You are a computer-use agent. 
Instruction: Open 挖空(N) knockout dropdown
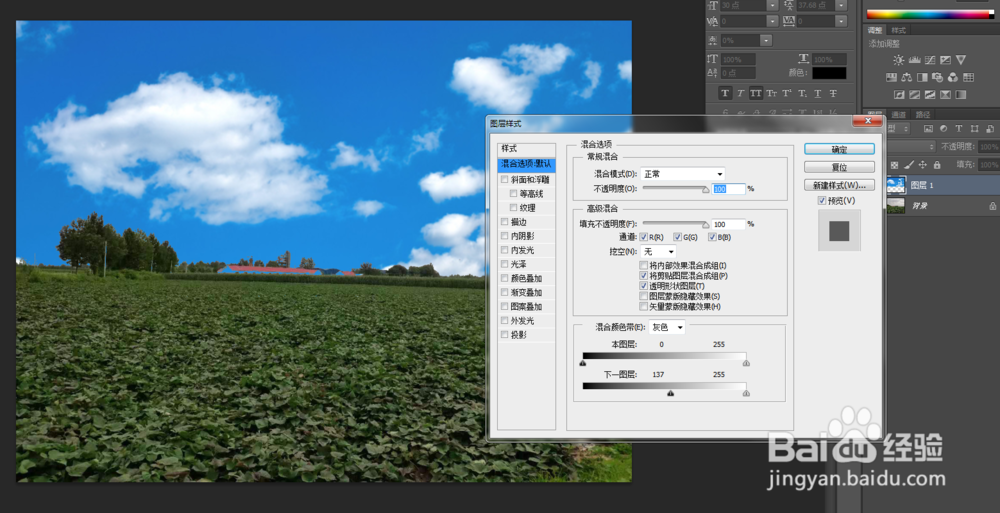pyautogui.click(x=658, y=251)
